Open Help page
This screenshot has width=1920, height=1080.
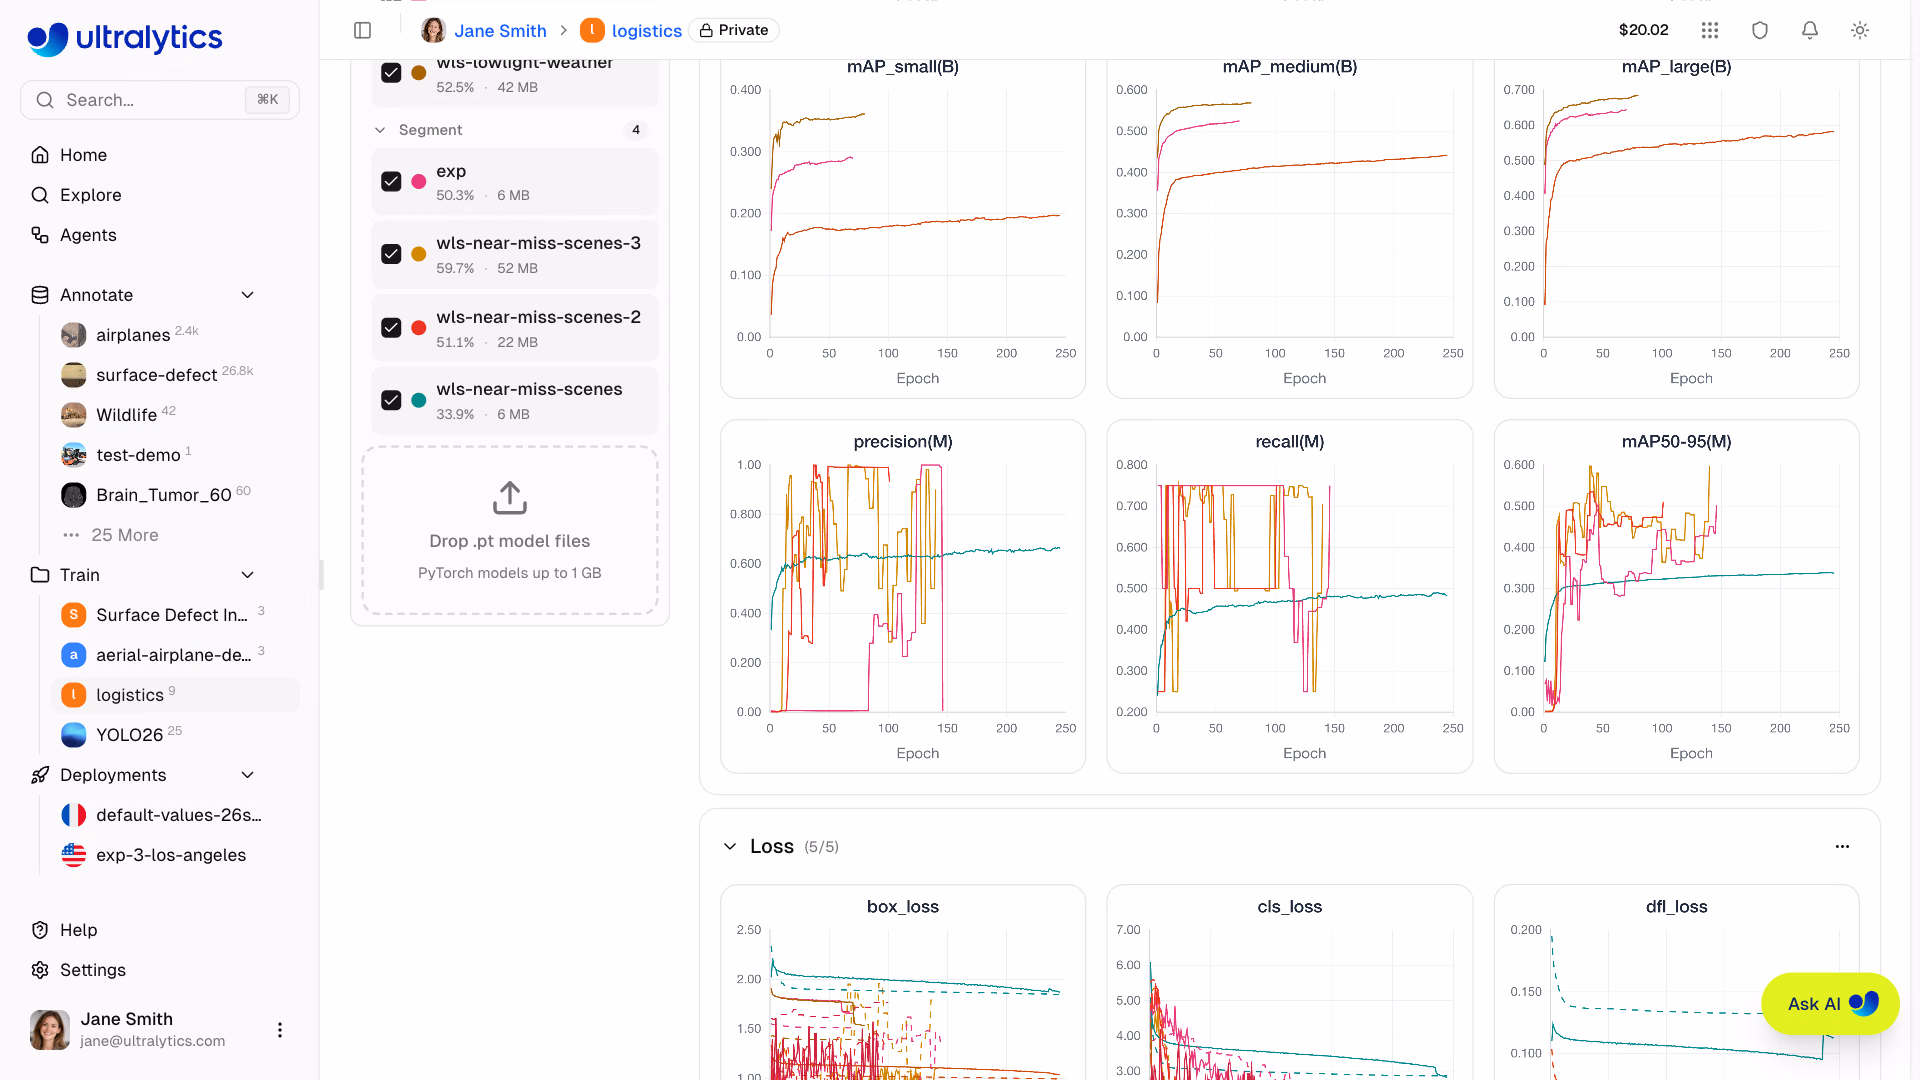pyautogui.click(x=78, y=930)
